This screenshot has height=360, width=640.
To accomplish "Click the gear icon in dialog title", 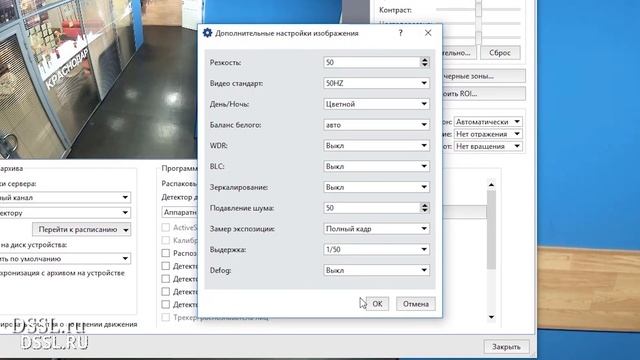I will pos(207,33).
